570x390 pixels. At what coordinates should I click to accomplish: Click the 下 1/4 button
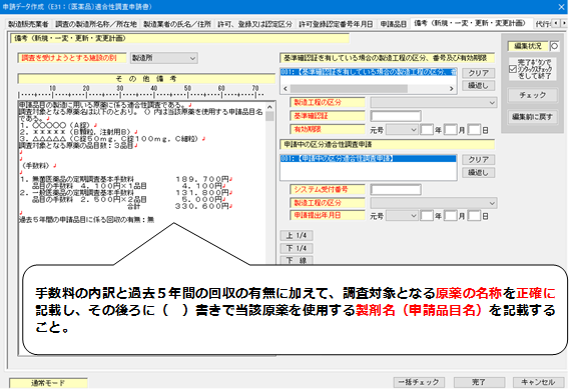pyautogui.click(x=296, y=248)
